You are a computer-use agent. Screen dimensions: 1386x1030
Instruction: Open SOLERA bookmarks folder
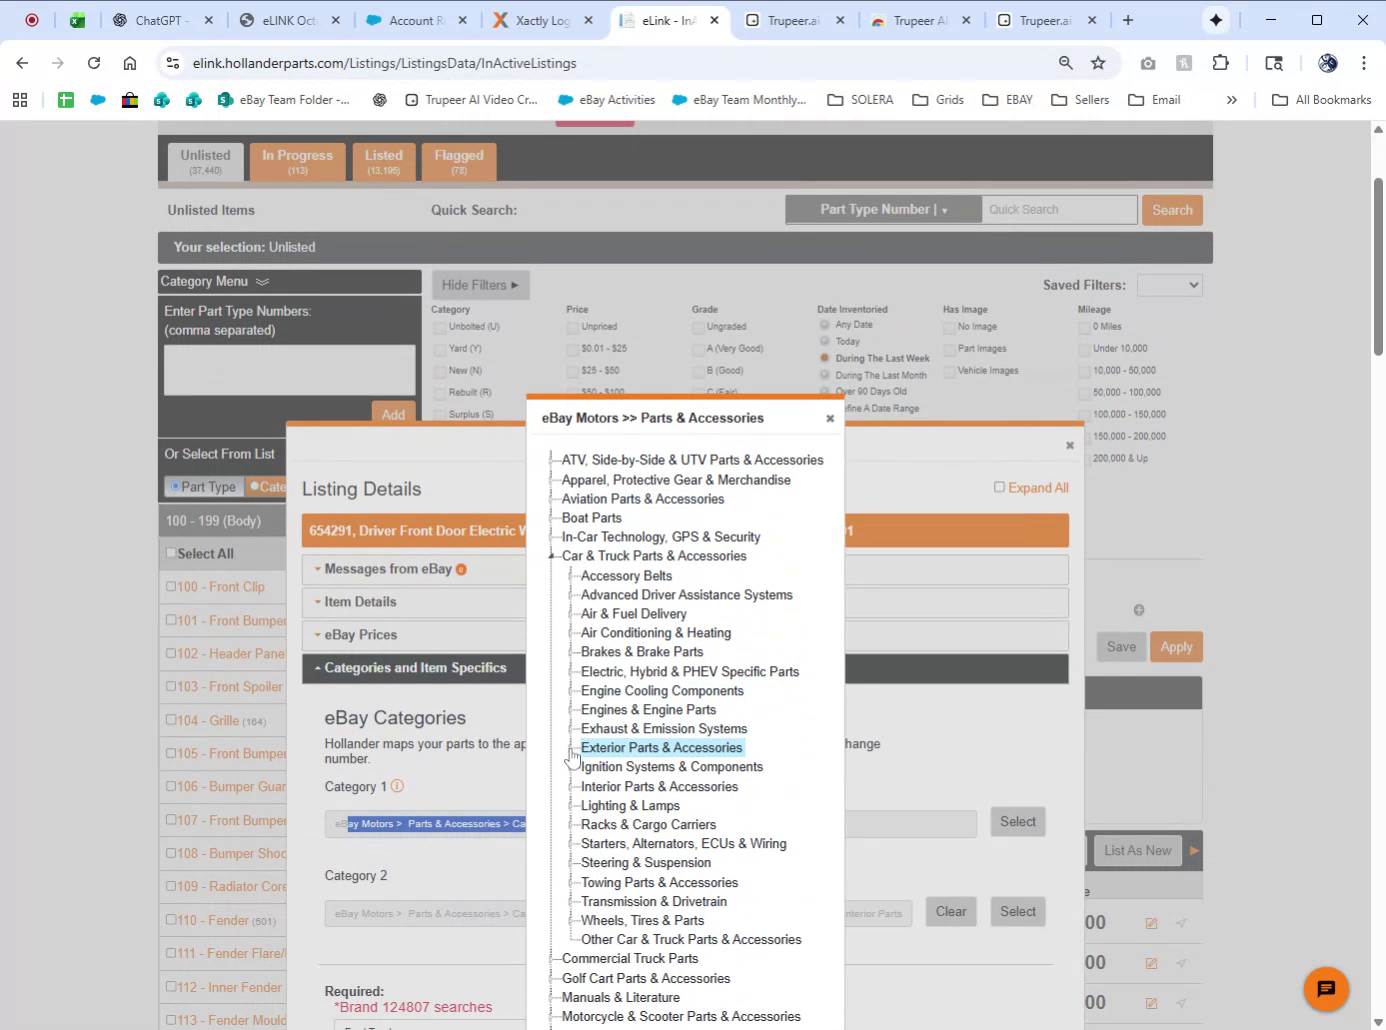click(x=861, y=100)
